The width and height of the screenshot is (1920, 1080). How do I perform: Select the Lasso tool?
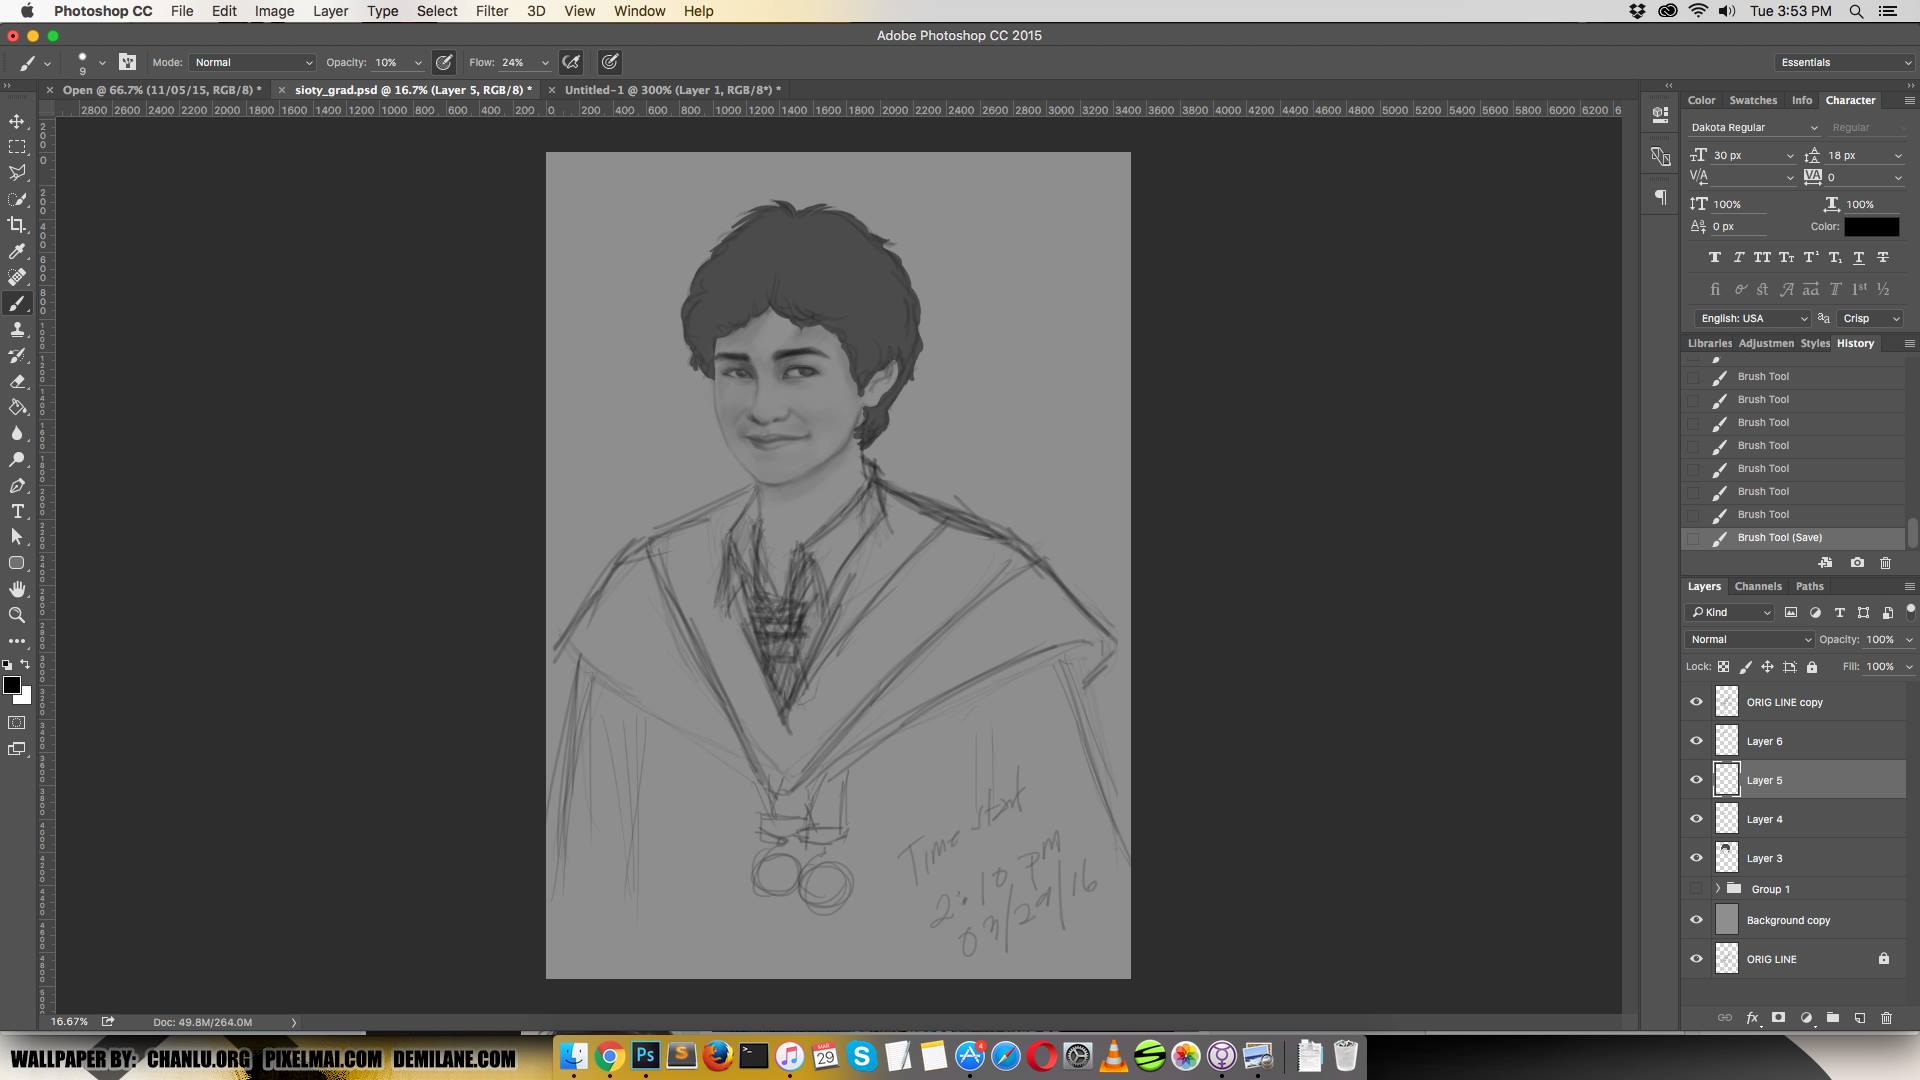click(x=17, y=173)
